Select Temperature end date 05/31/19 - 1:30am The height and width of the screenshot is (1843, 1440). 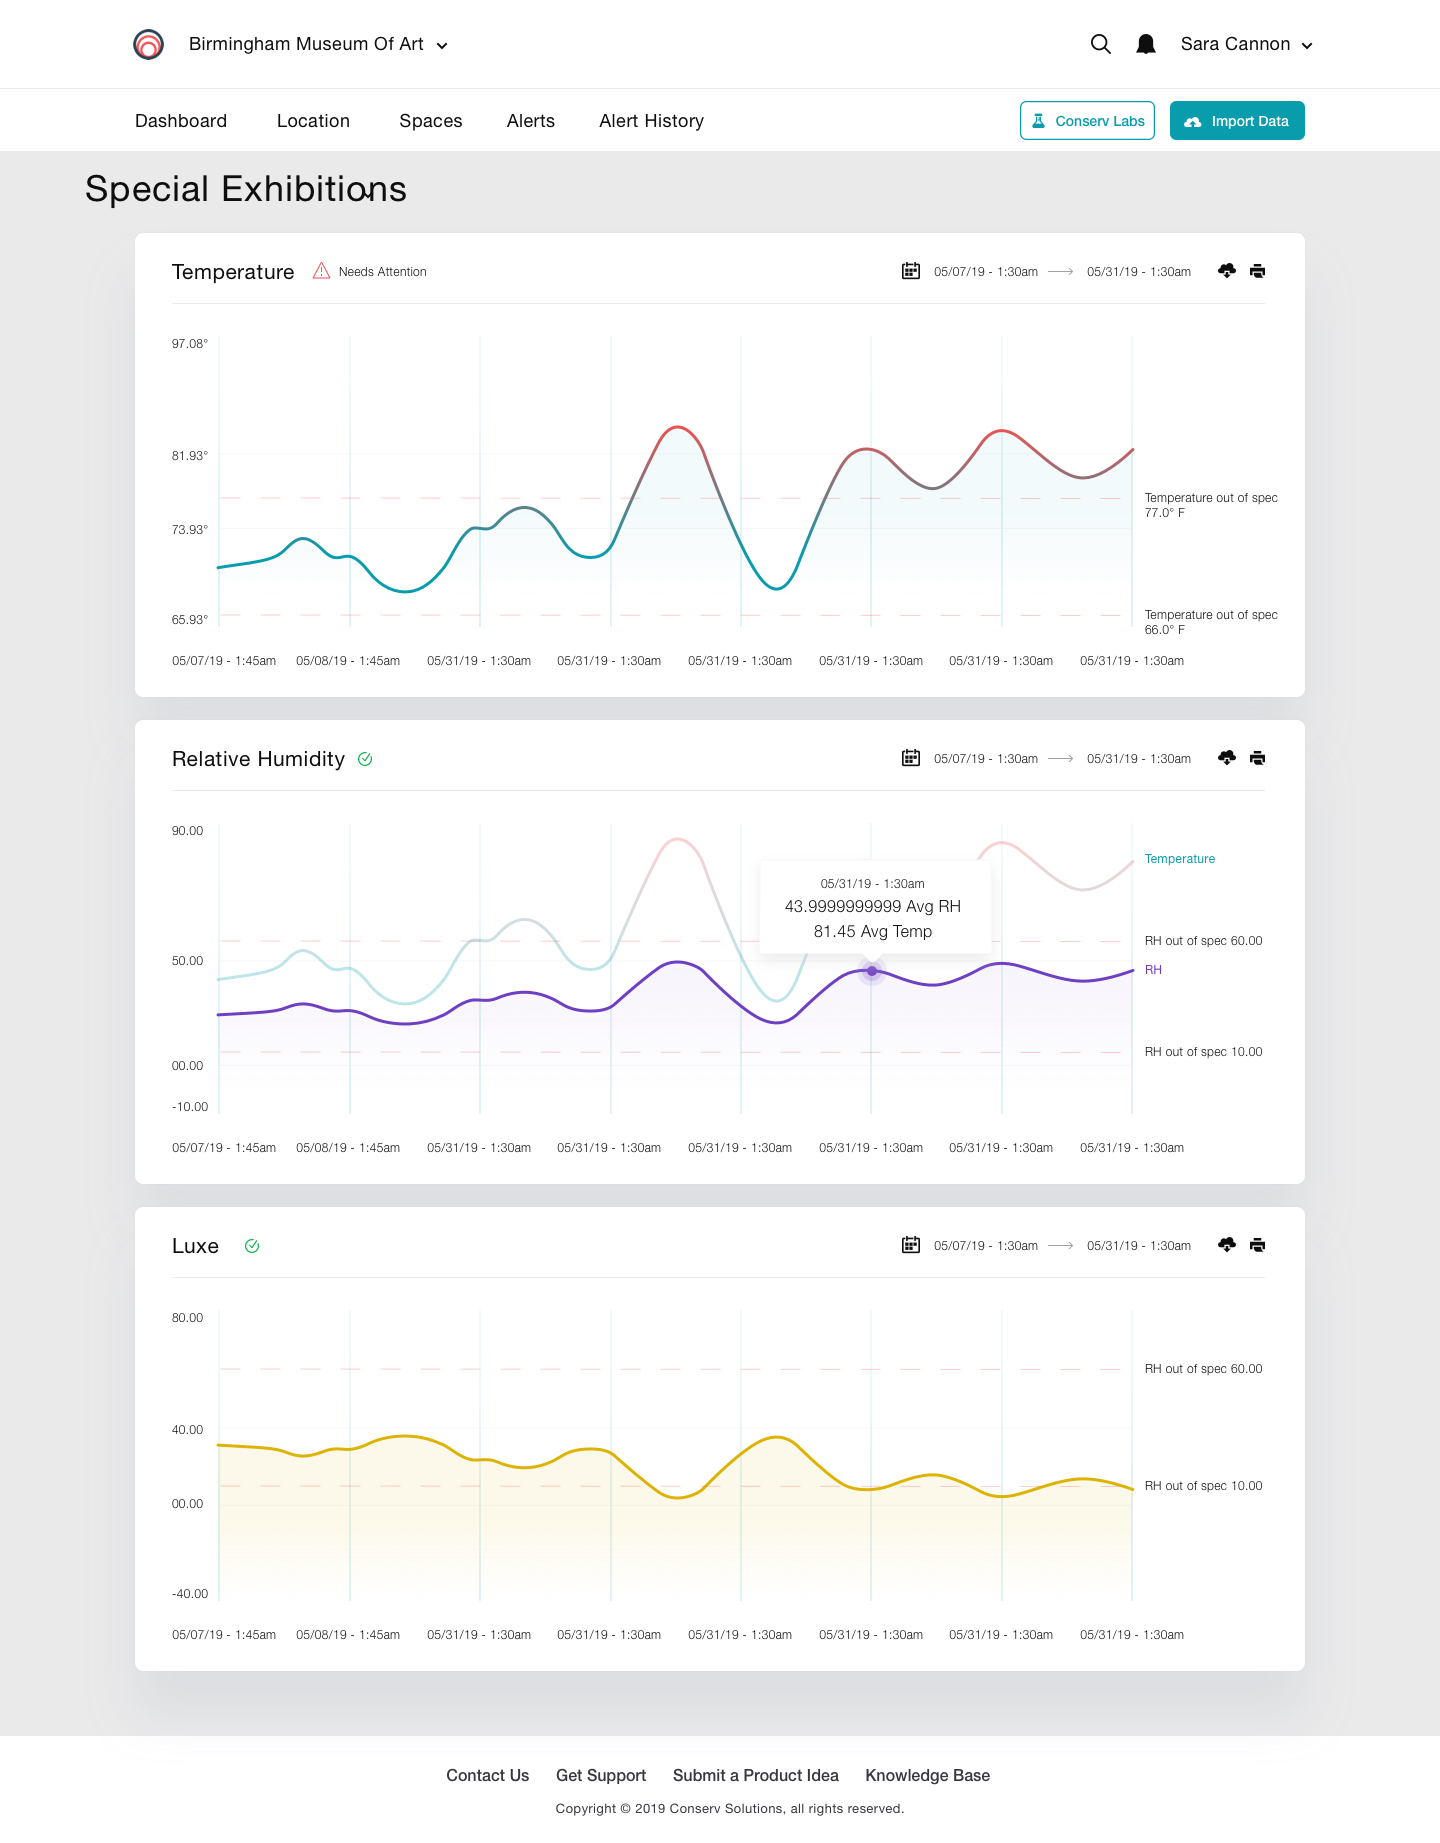point(1139,272)
